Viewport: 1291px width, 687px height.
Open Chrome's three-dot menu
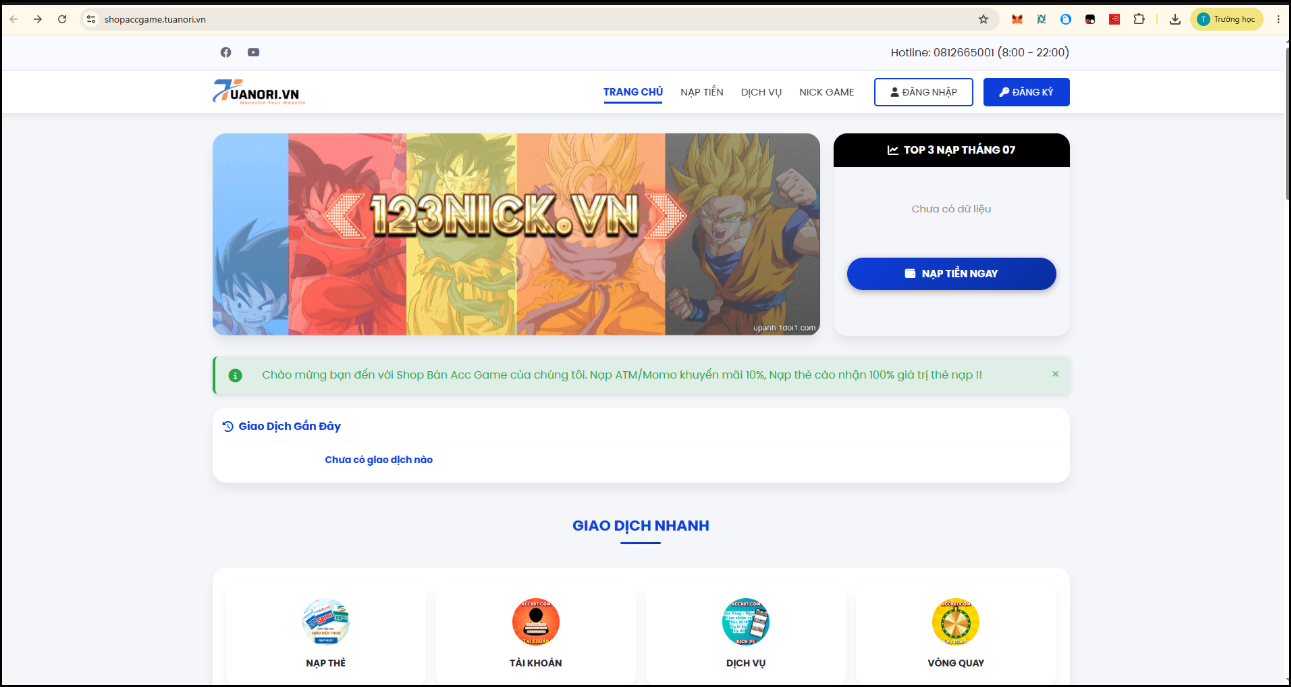coord(1278,19)
